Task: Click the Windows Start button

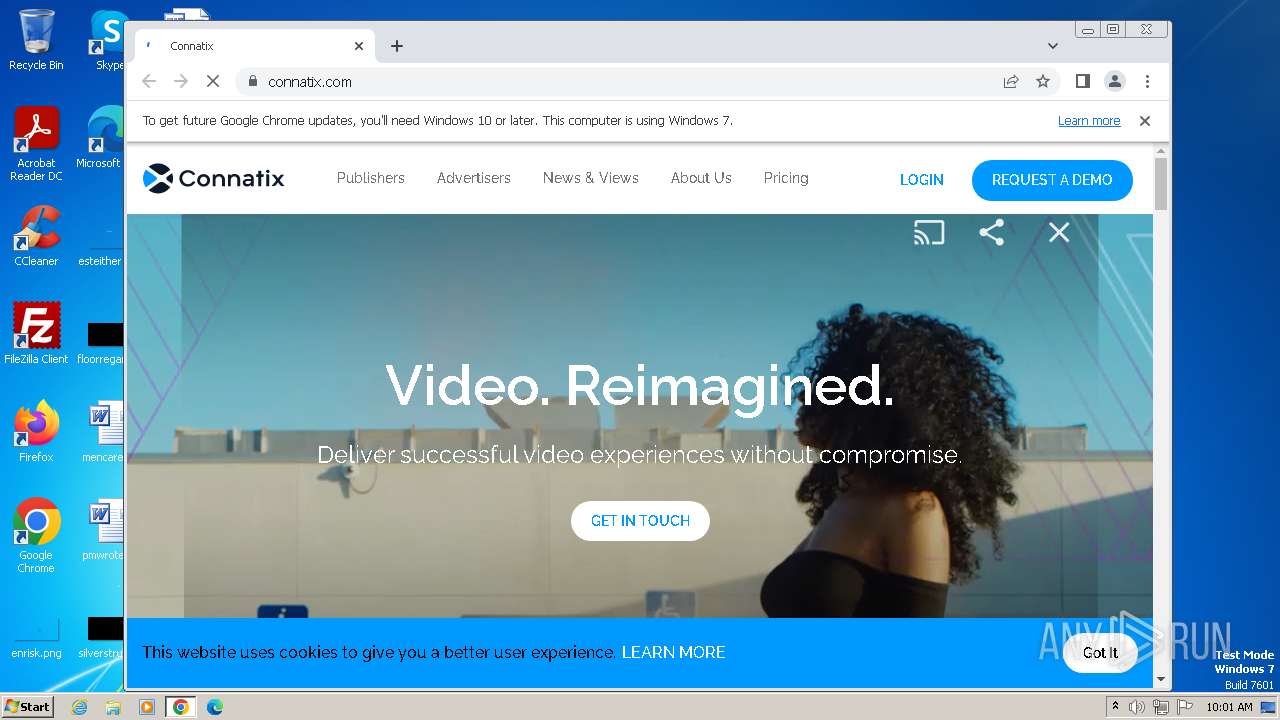Action: coord(27,706)
